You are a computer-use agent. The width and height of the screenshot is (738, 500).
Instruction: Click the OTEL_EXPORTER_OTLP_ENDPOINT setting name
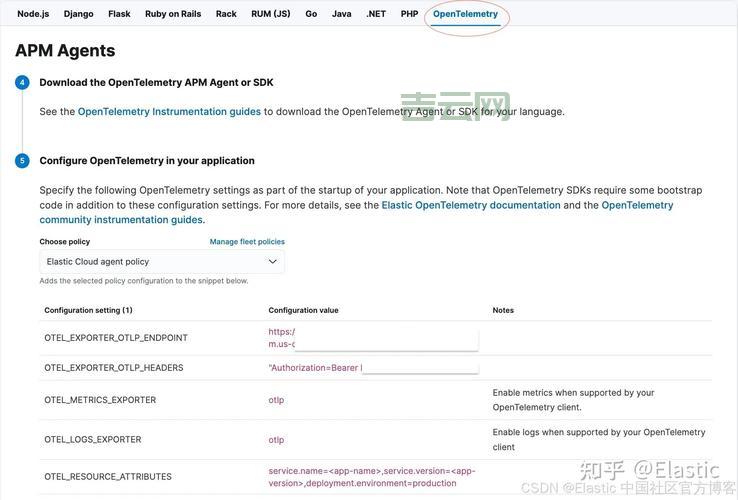point(116,338)
